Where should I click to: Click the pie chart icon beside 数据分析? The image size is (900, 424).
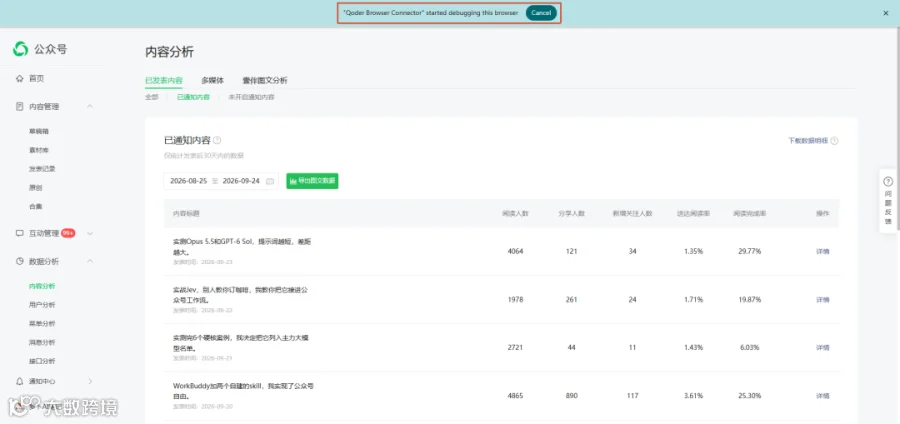pyautogui.click(x=20, y=262)
